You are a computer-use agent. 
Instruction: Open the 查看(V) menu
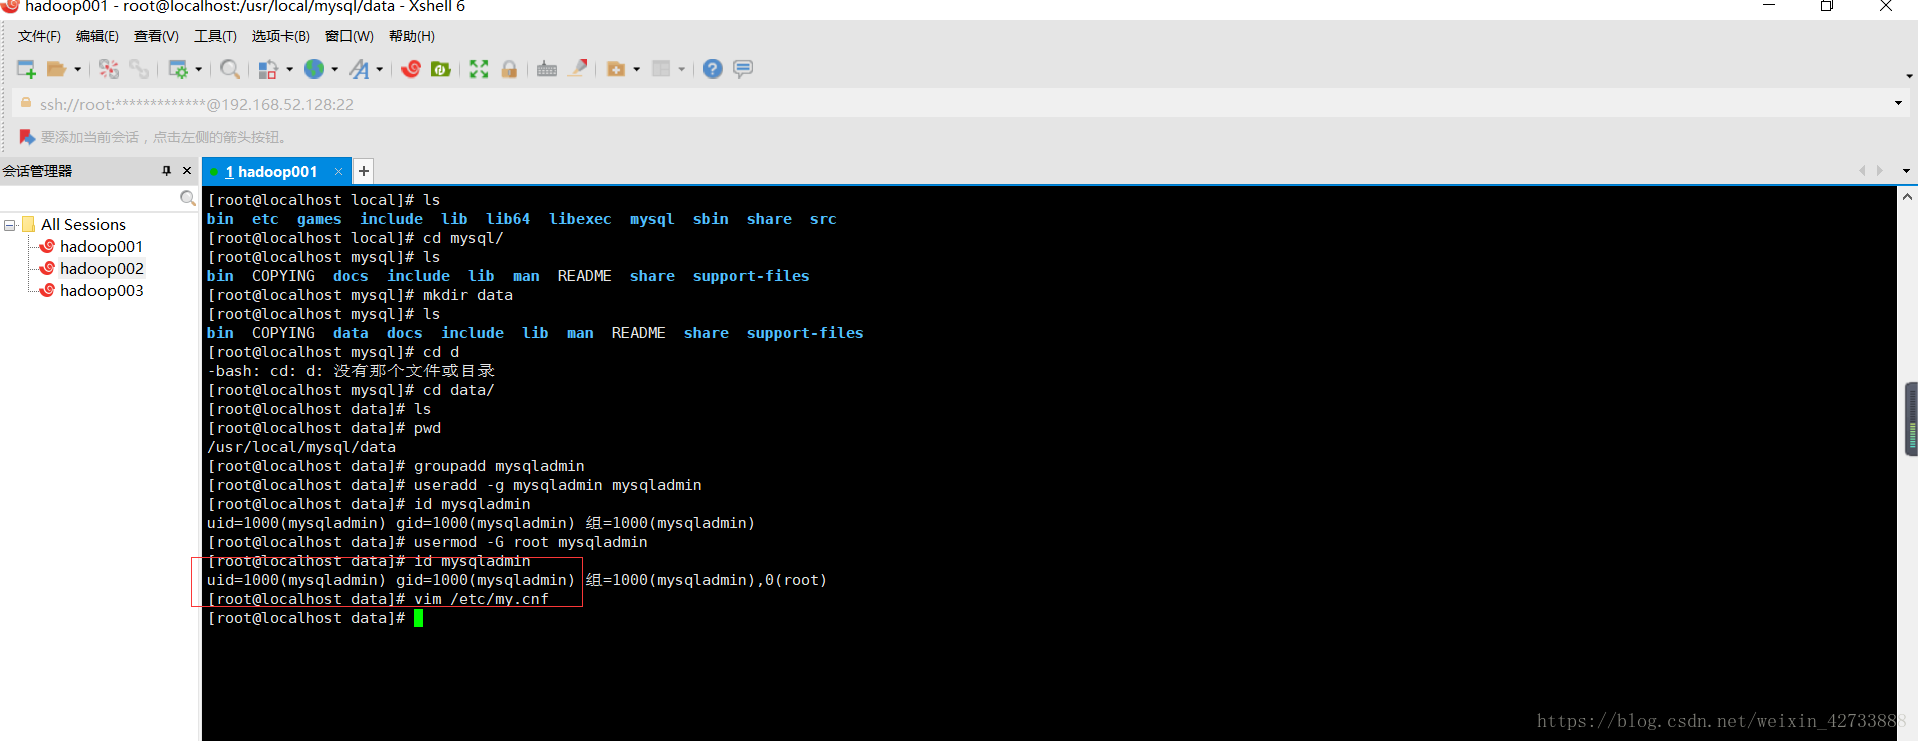pyautogui.click(x=156, y=36)
